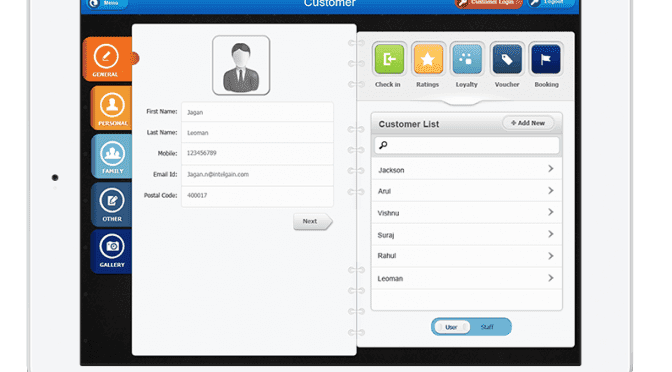Click the Add New customer button

528,123
